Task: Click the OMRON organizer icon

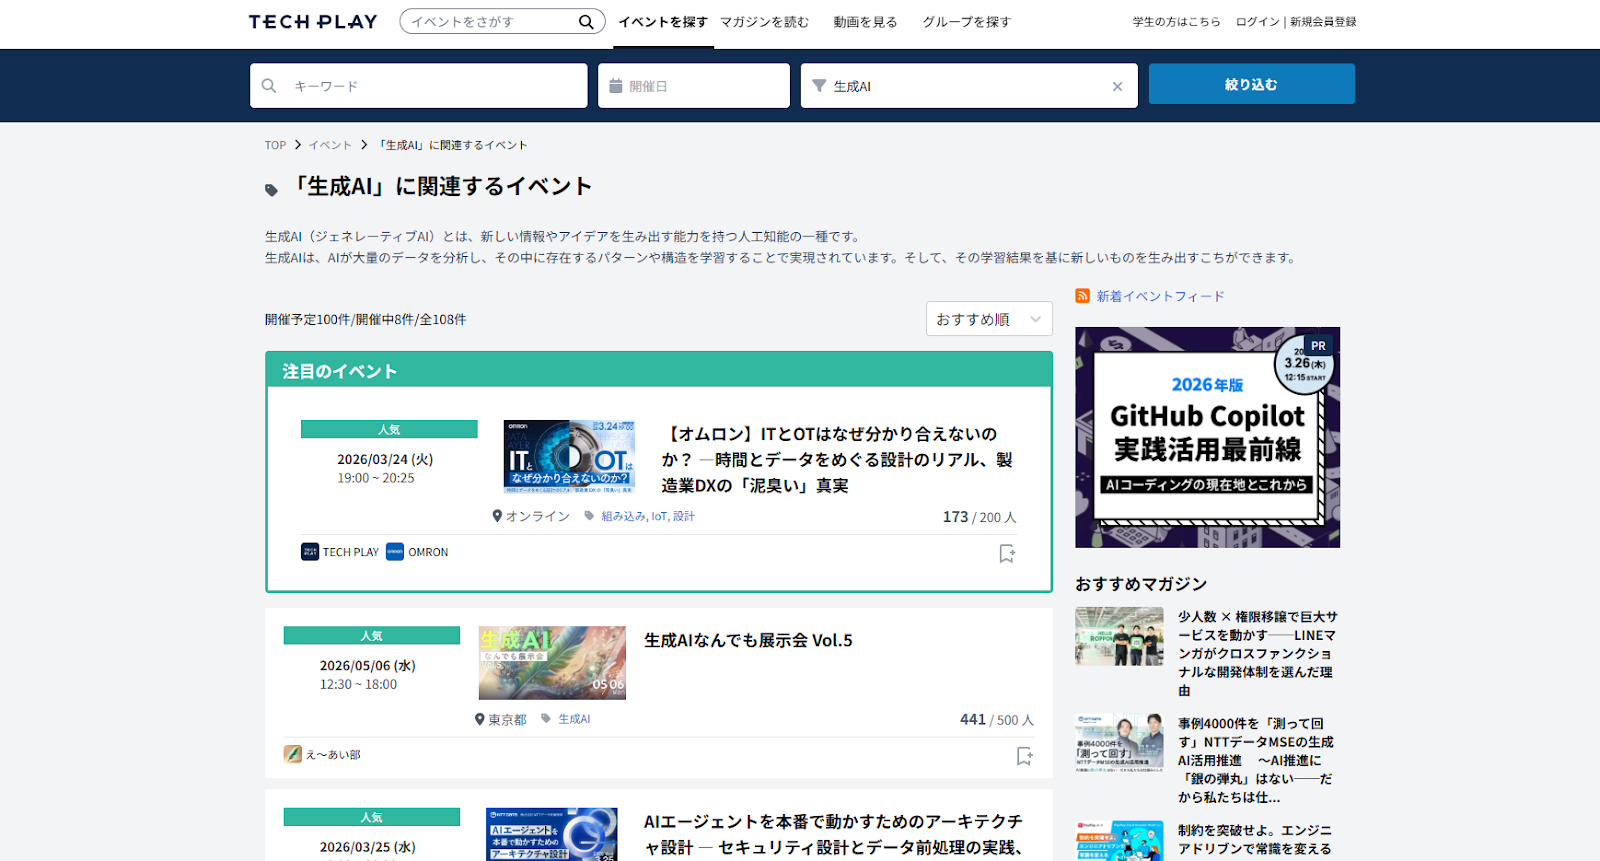Action: click(x=395, y=552)
